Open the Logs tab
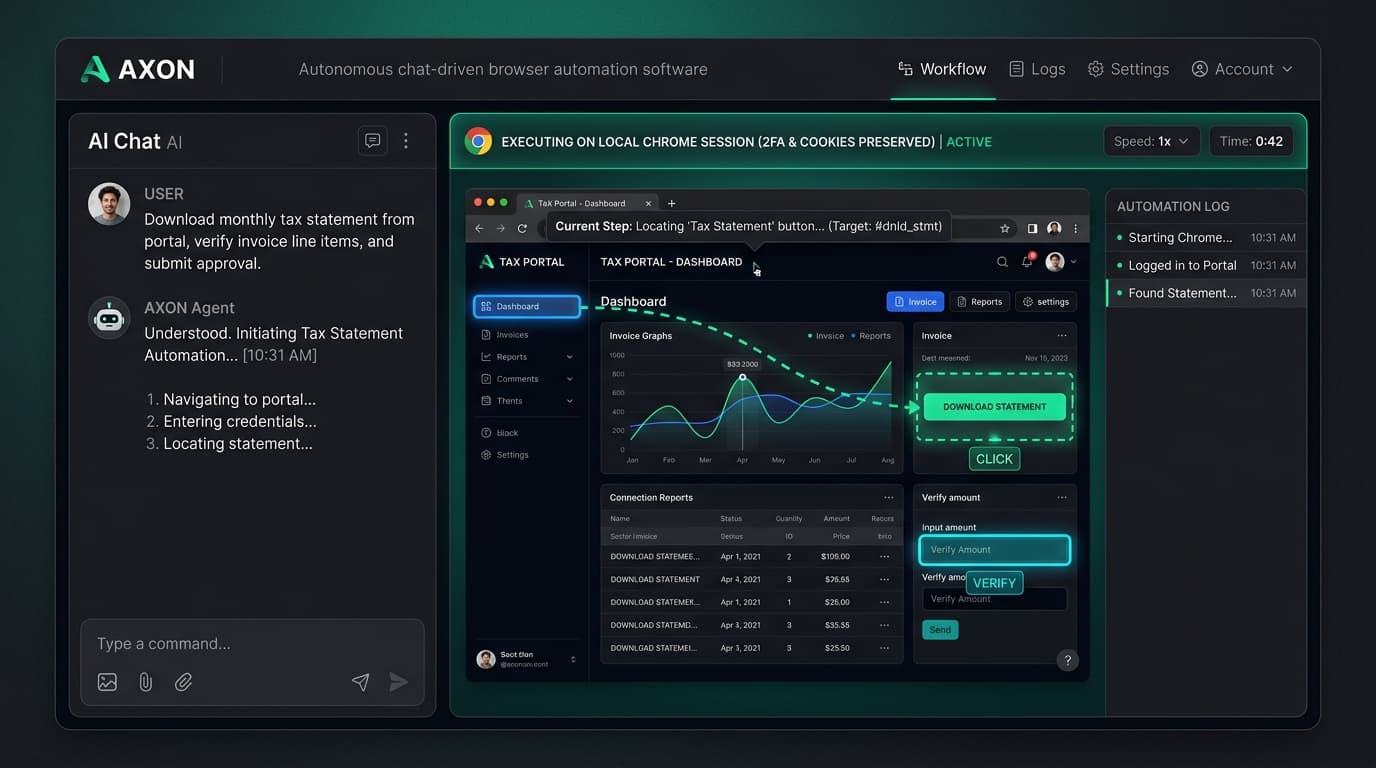 click(x=1037, y=69)
